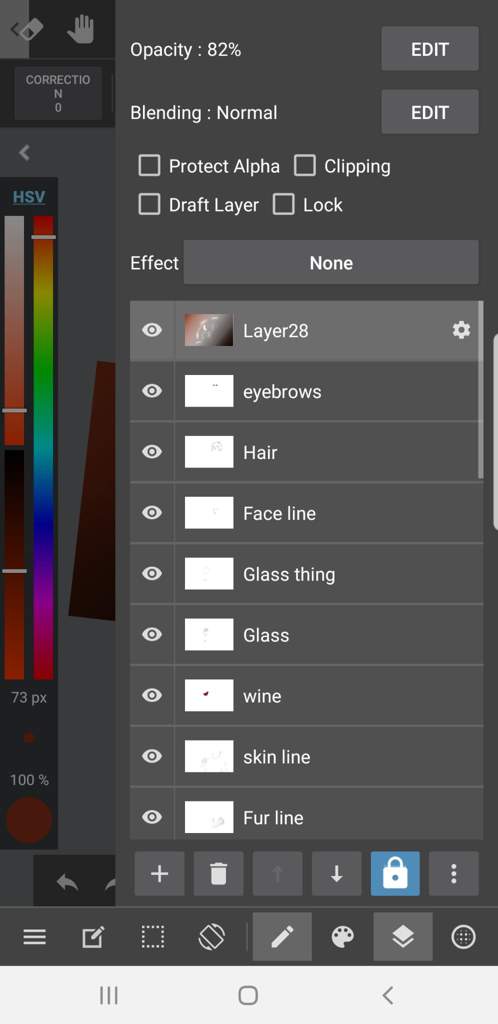The height and width of the screenshot is (1024, 498).
Task: Collapse the color panel with left chevron
Action: click(x=25, y=153)
